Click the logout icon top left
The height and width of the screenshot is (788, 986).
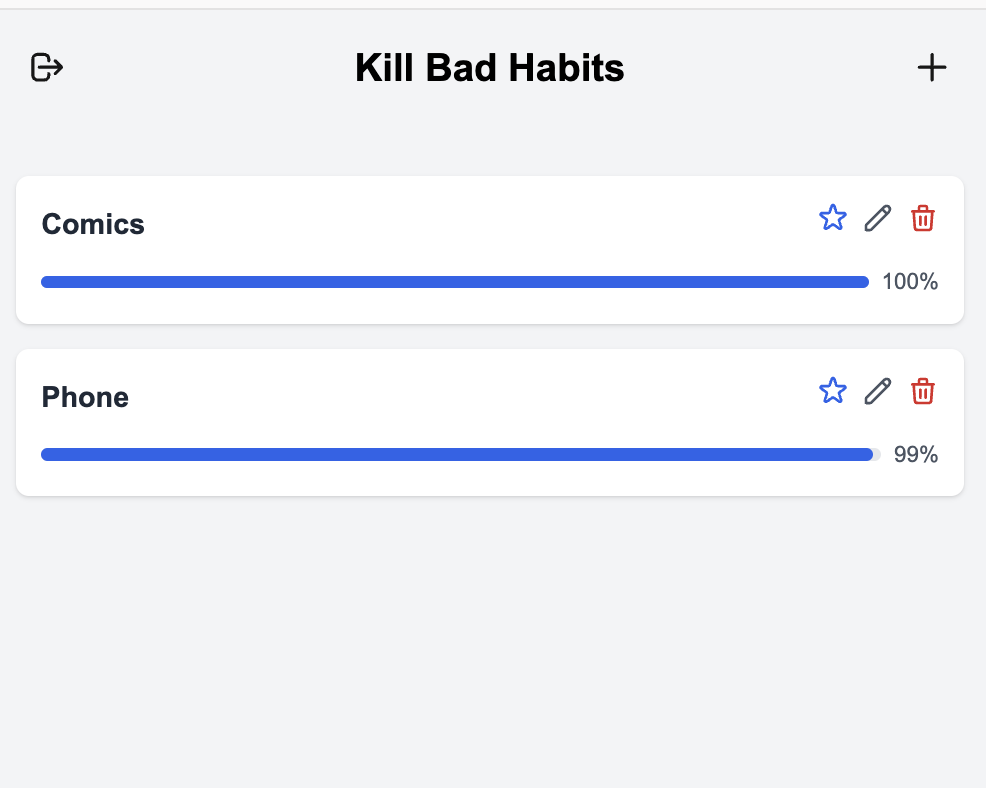[x=45, y=67]
